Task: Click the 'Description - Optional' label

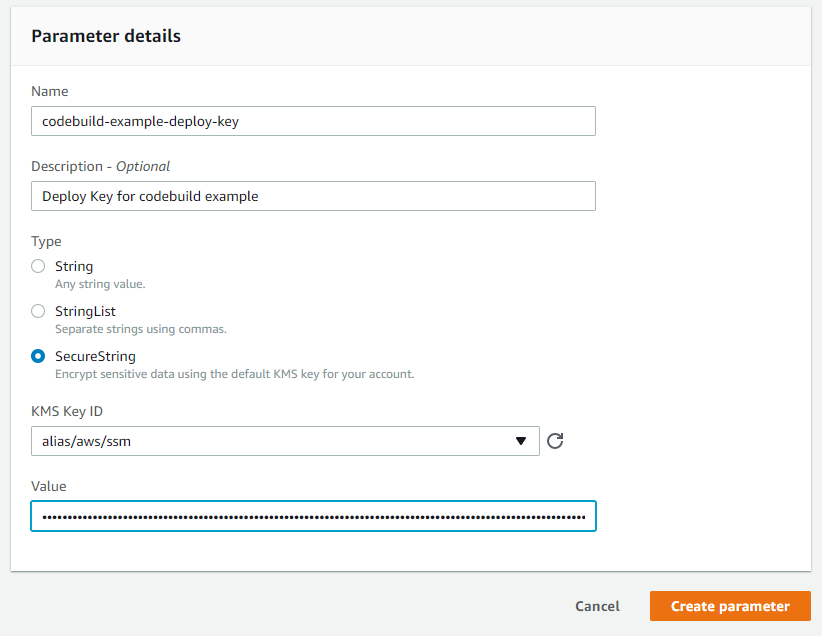Action: pos(100,166)
